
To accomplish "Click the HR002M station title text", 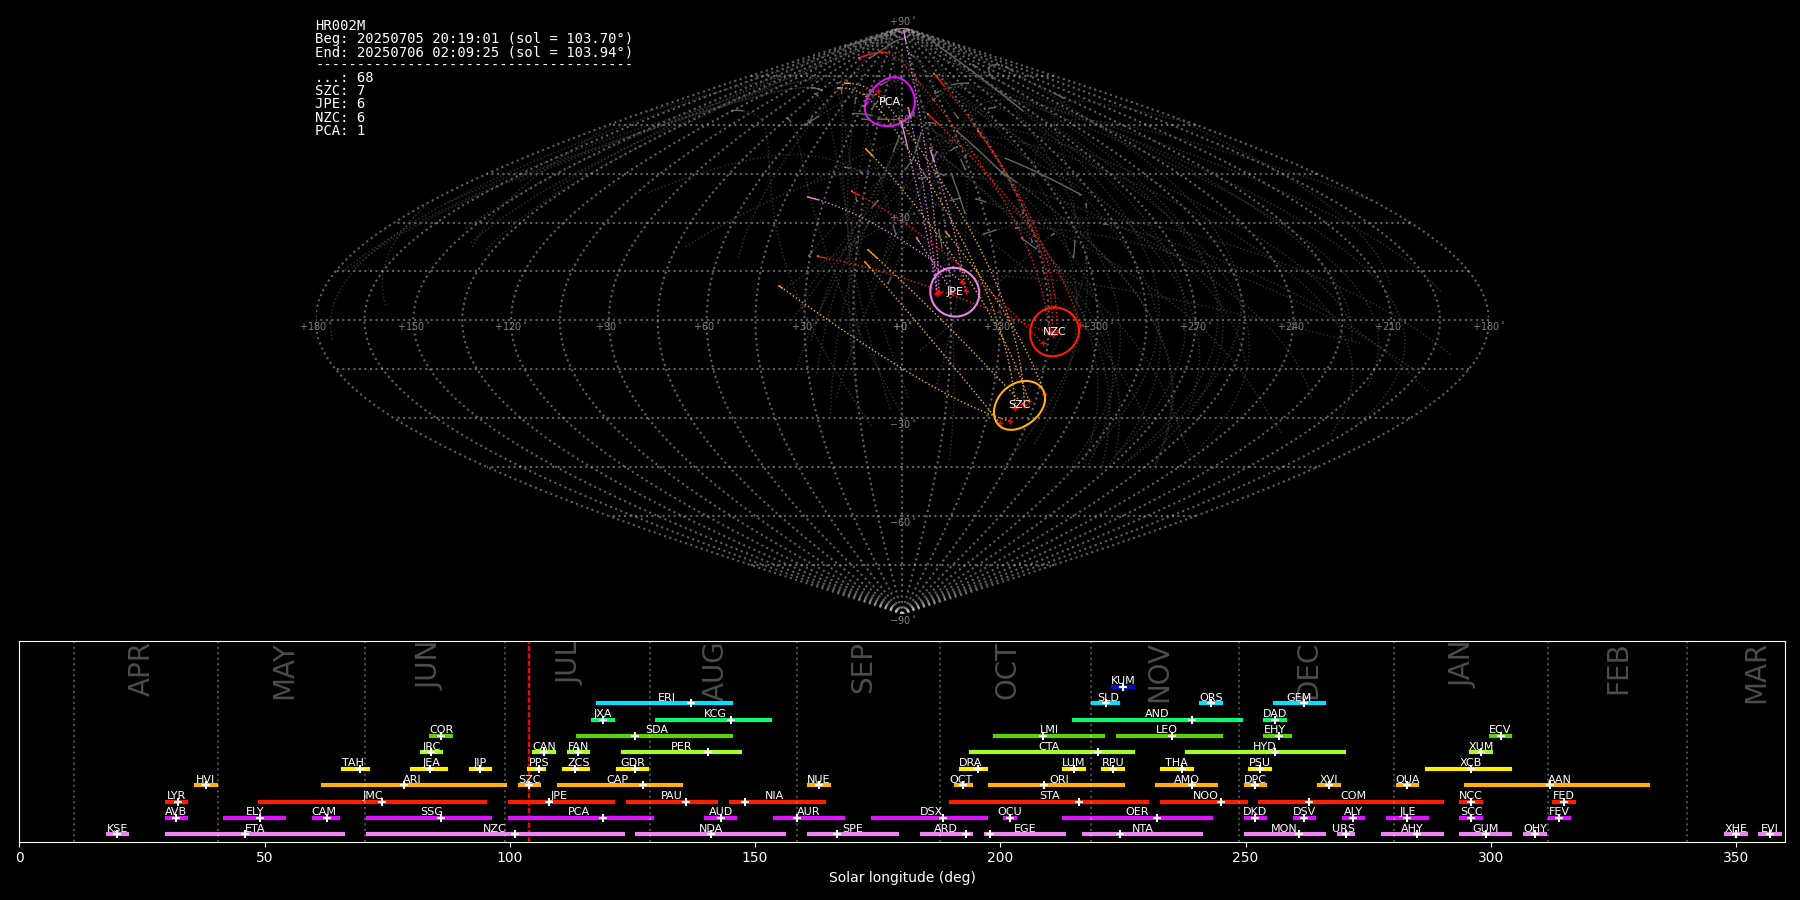I will point(340,26).
